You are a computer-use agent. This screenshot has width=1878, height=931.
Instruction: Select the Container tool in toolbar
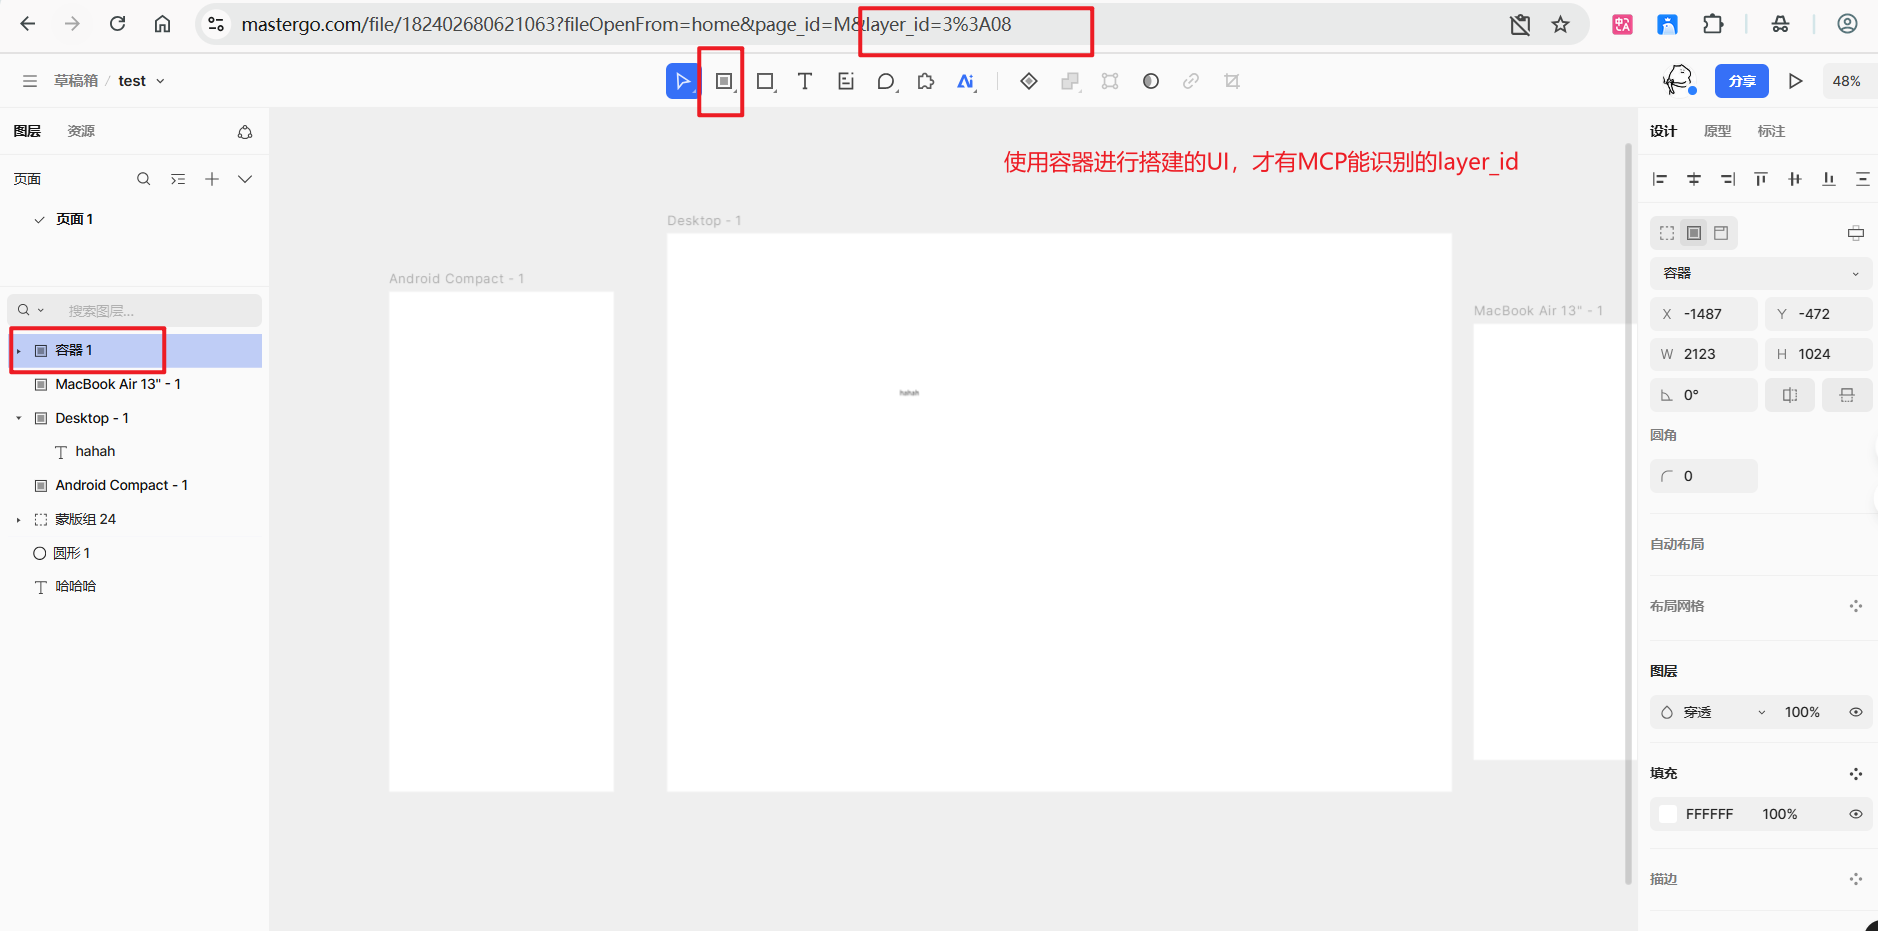tap(724, 81)
